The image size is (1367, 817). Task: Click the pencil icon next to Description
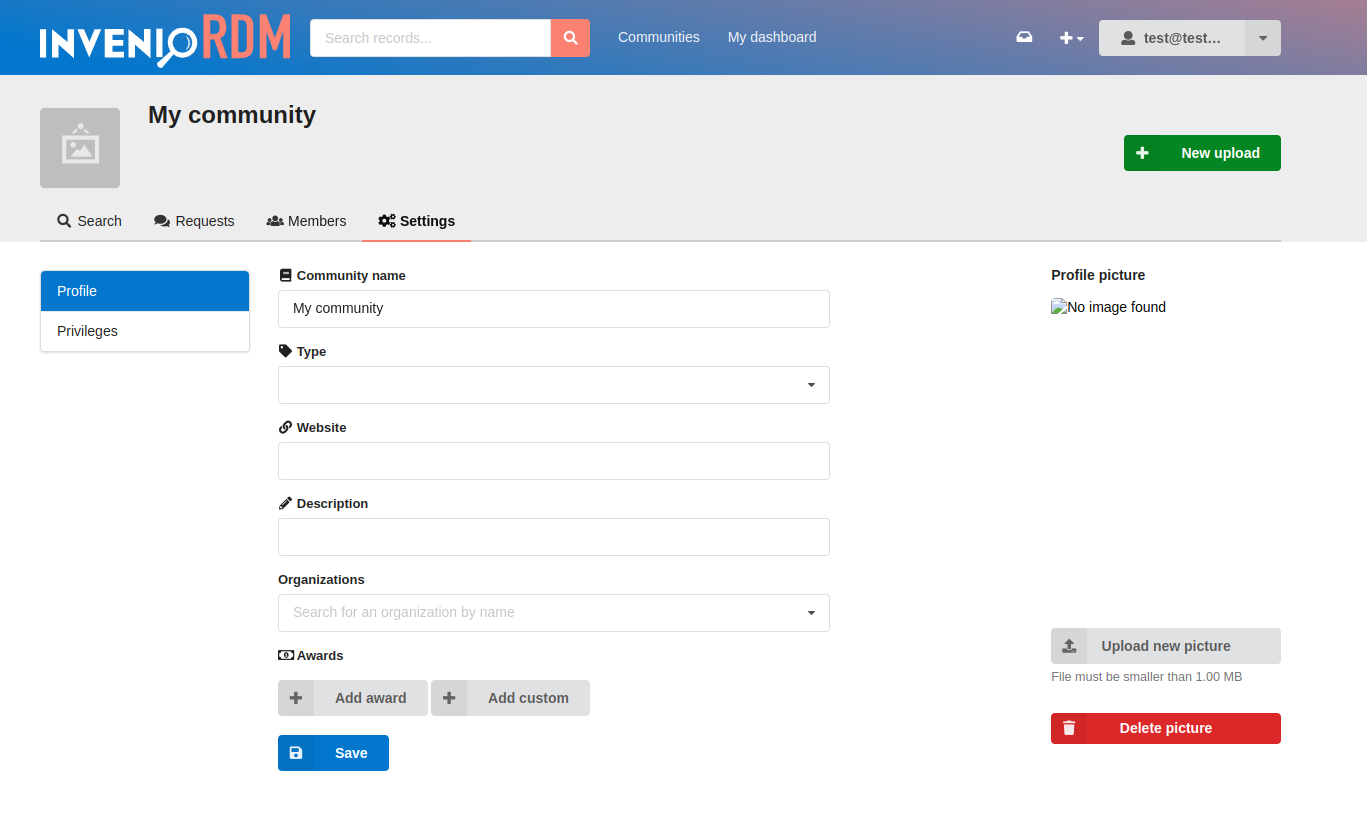coord(284,503)
